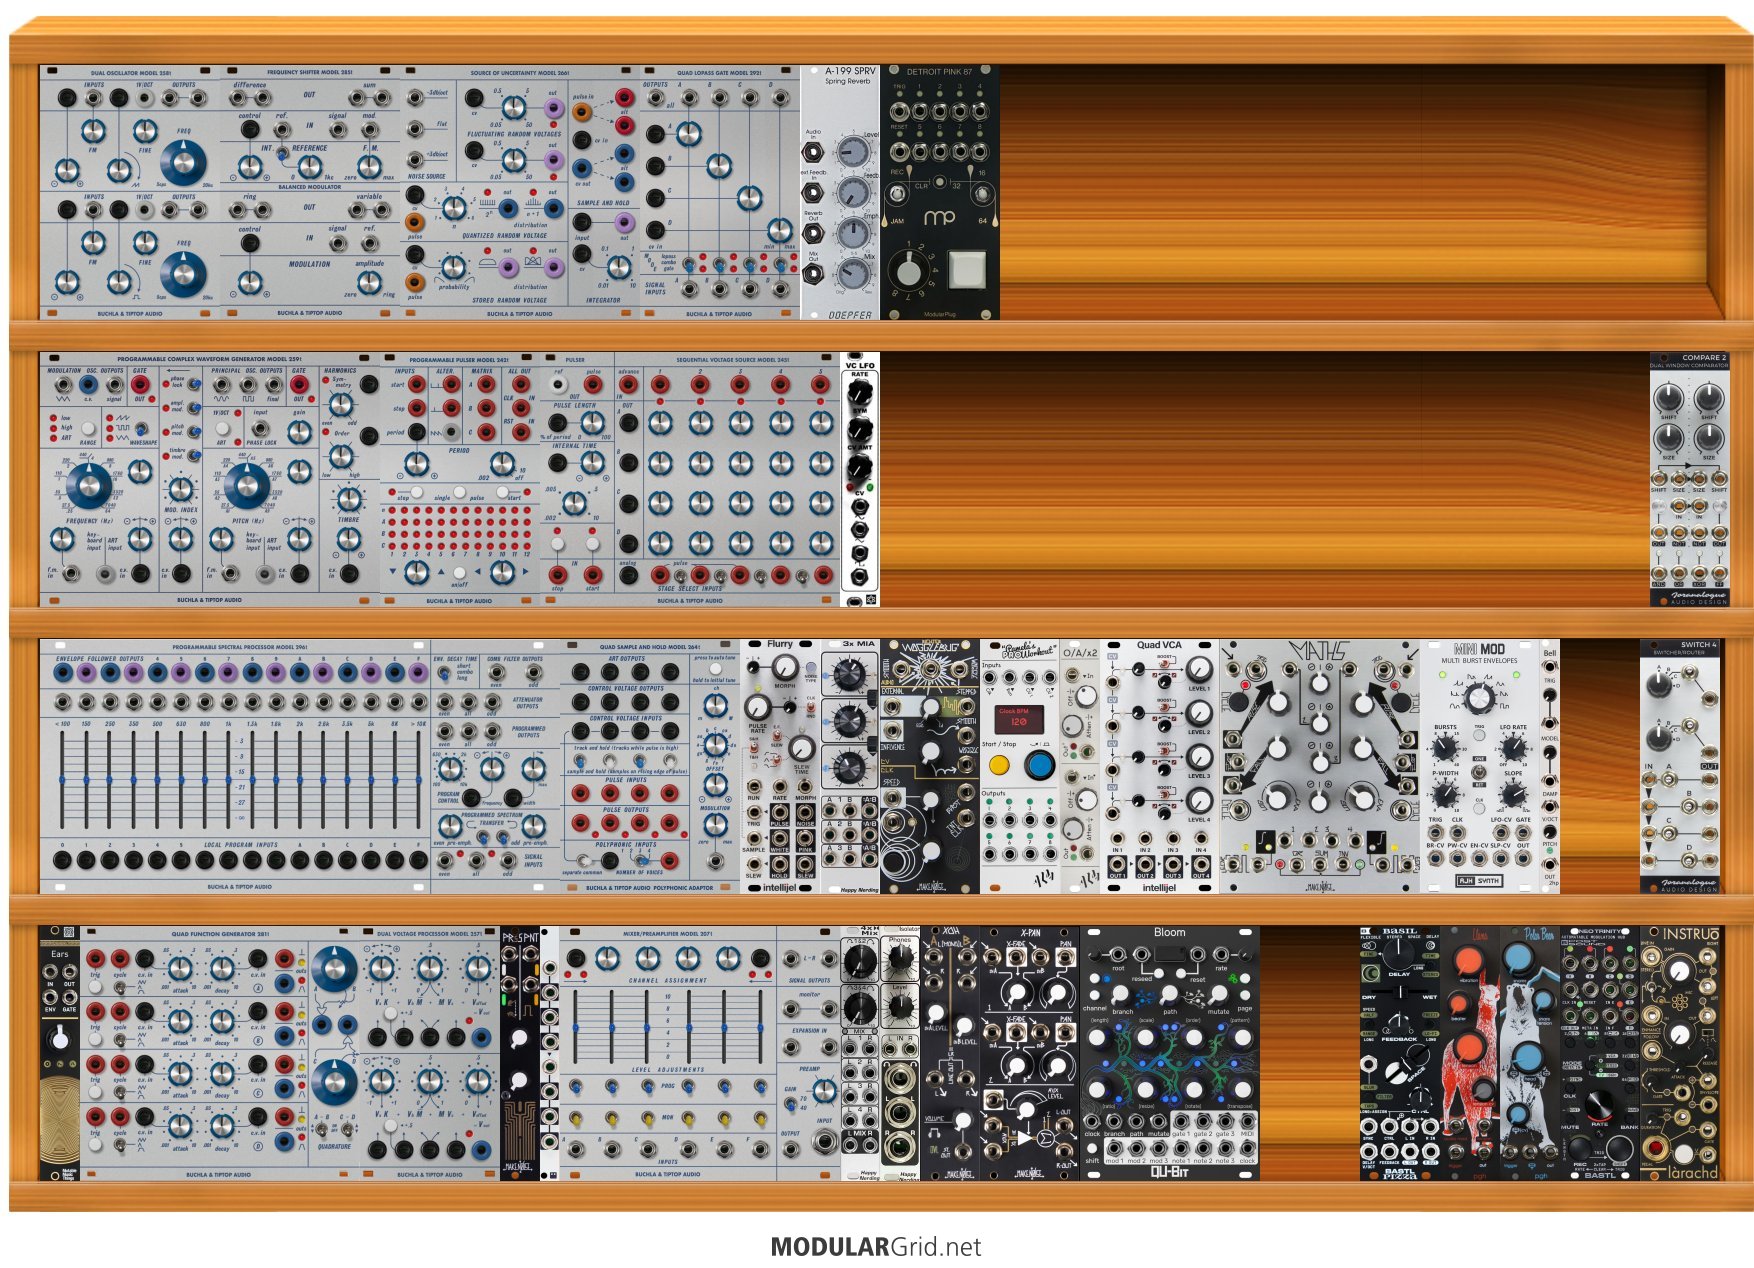Screen dimensions: 1754x1268
Task: Click the BURSTS knob on Mini Mod
Action: (1445, 749)
